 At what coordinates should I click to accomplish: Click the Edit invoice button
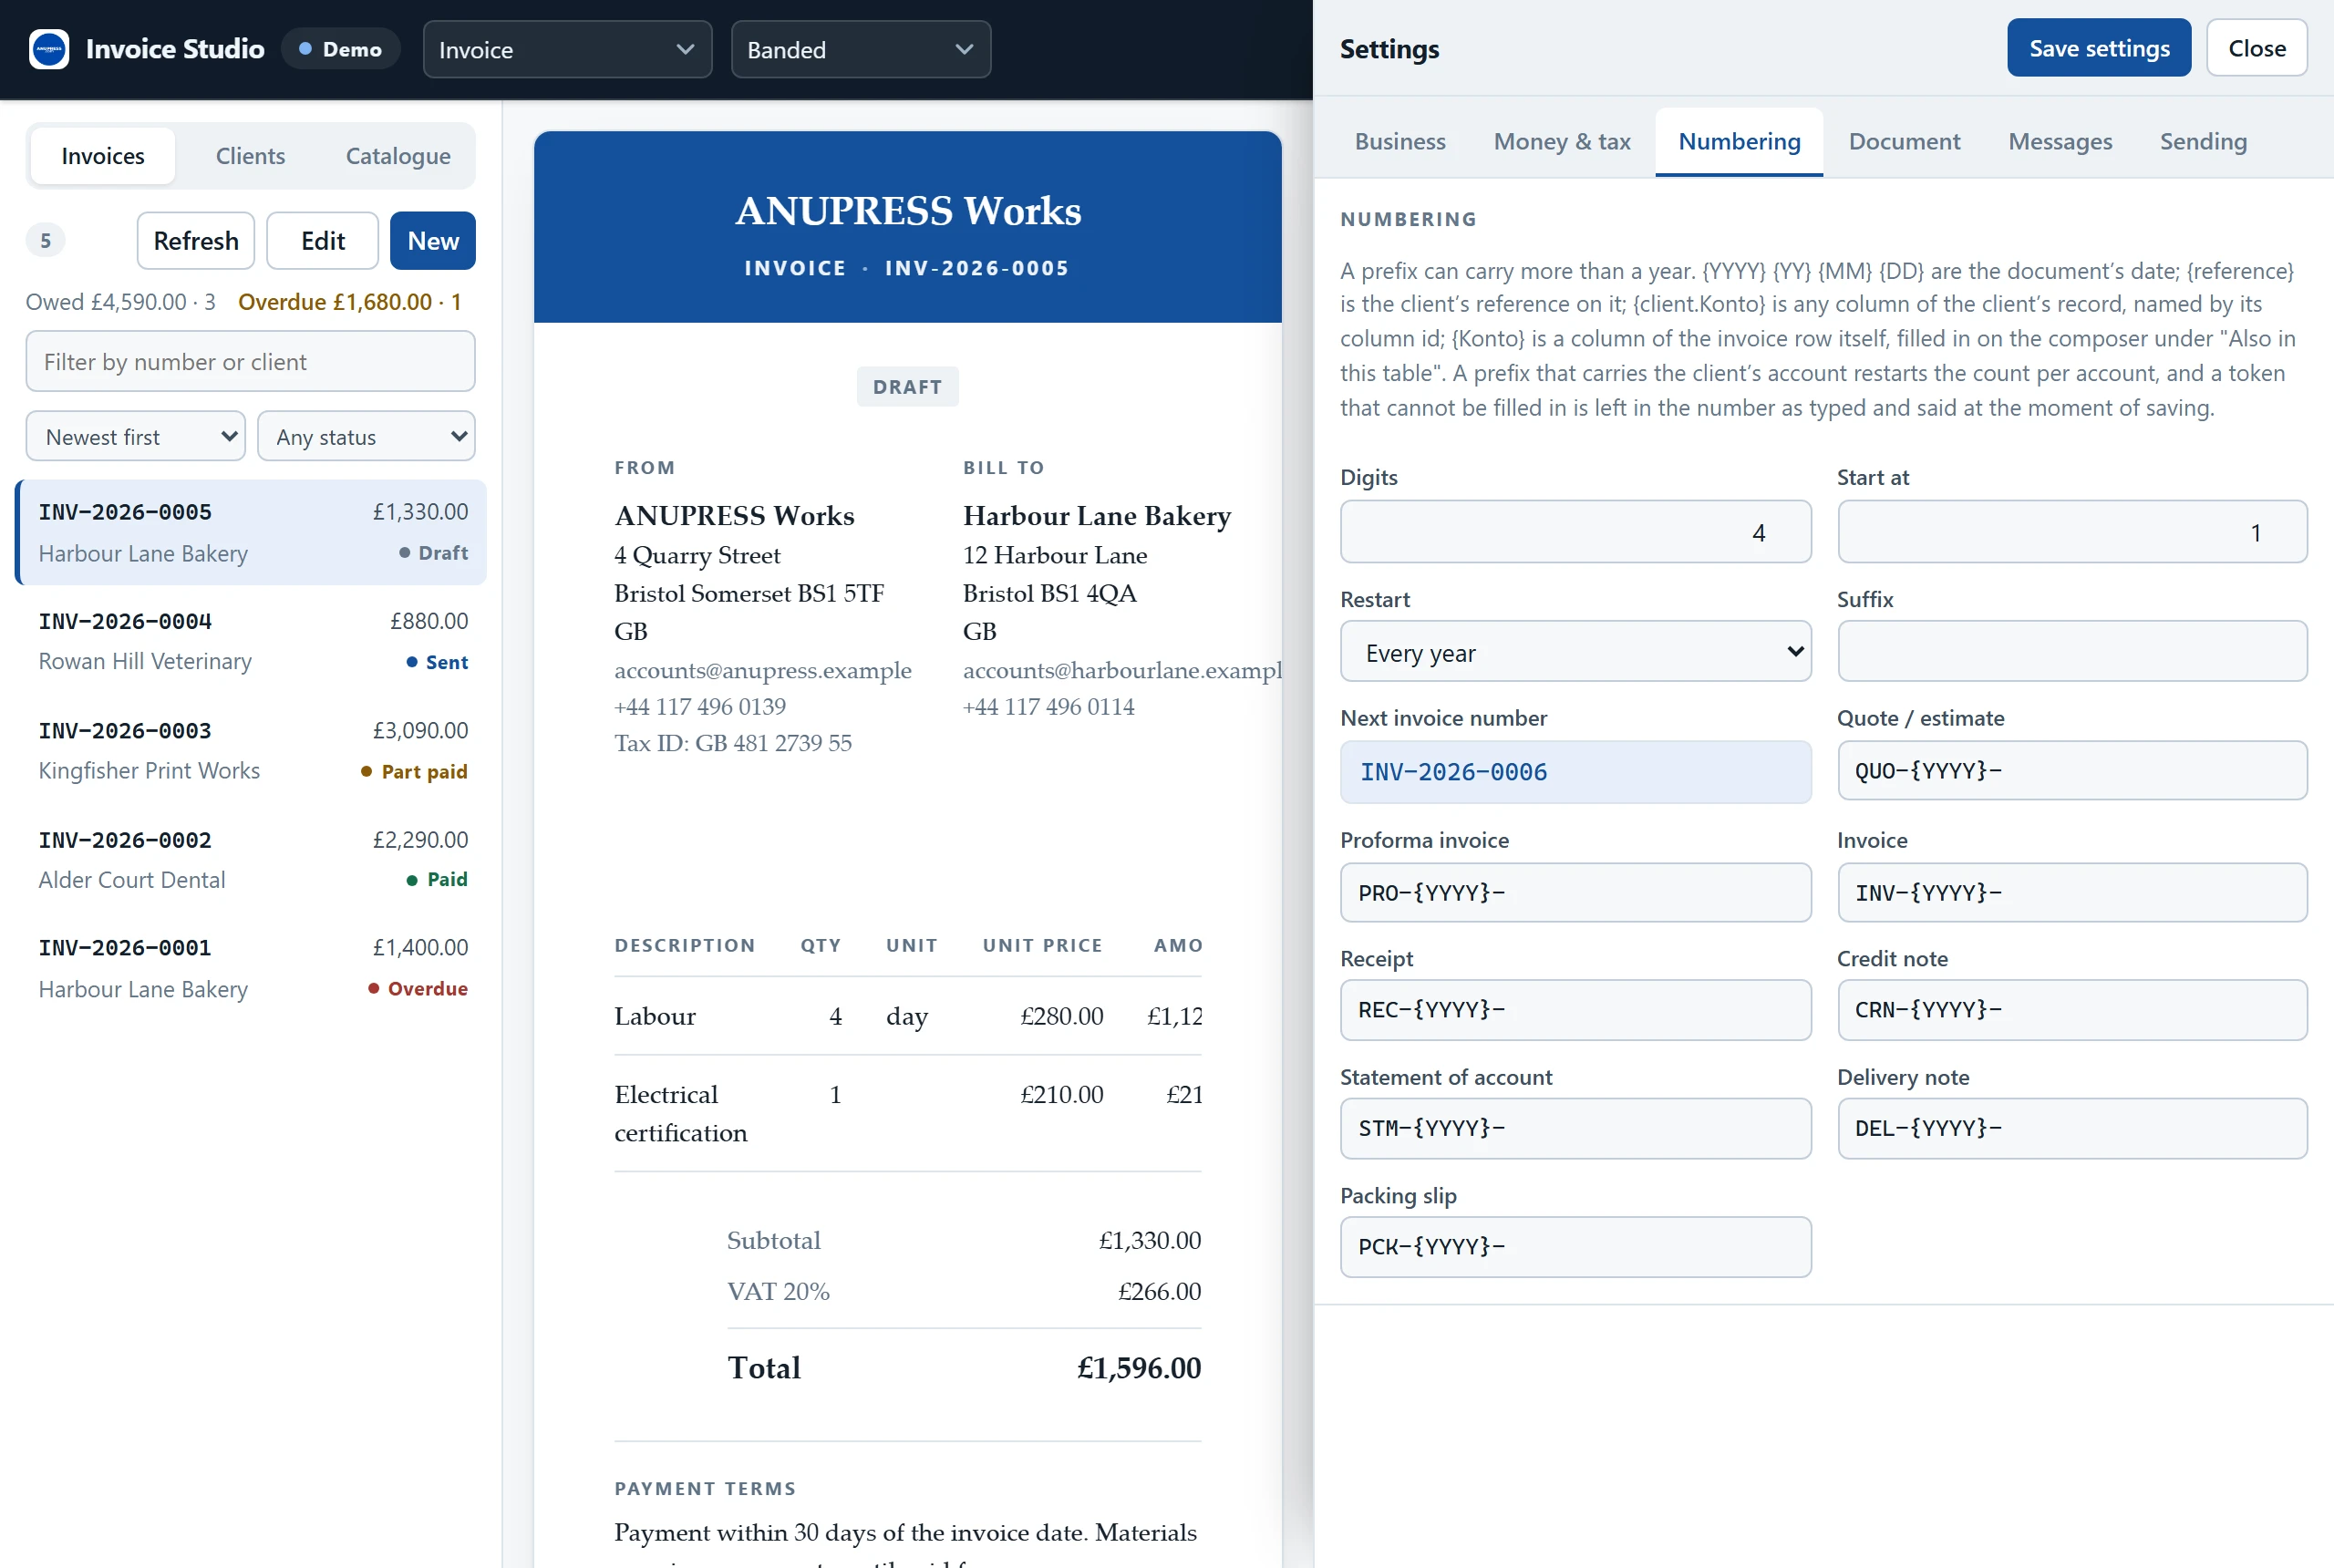323,241
